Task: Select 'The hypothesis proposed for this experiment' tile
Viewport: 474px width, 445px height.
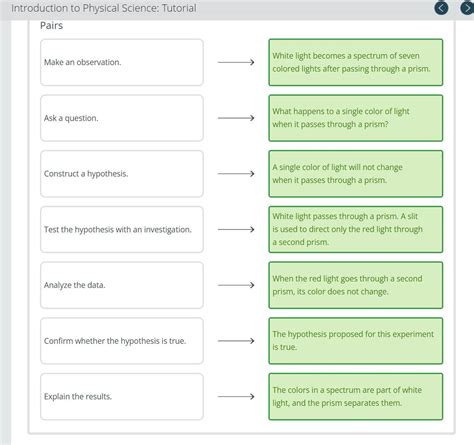Action: 356,341
